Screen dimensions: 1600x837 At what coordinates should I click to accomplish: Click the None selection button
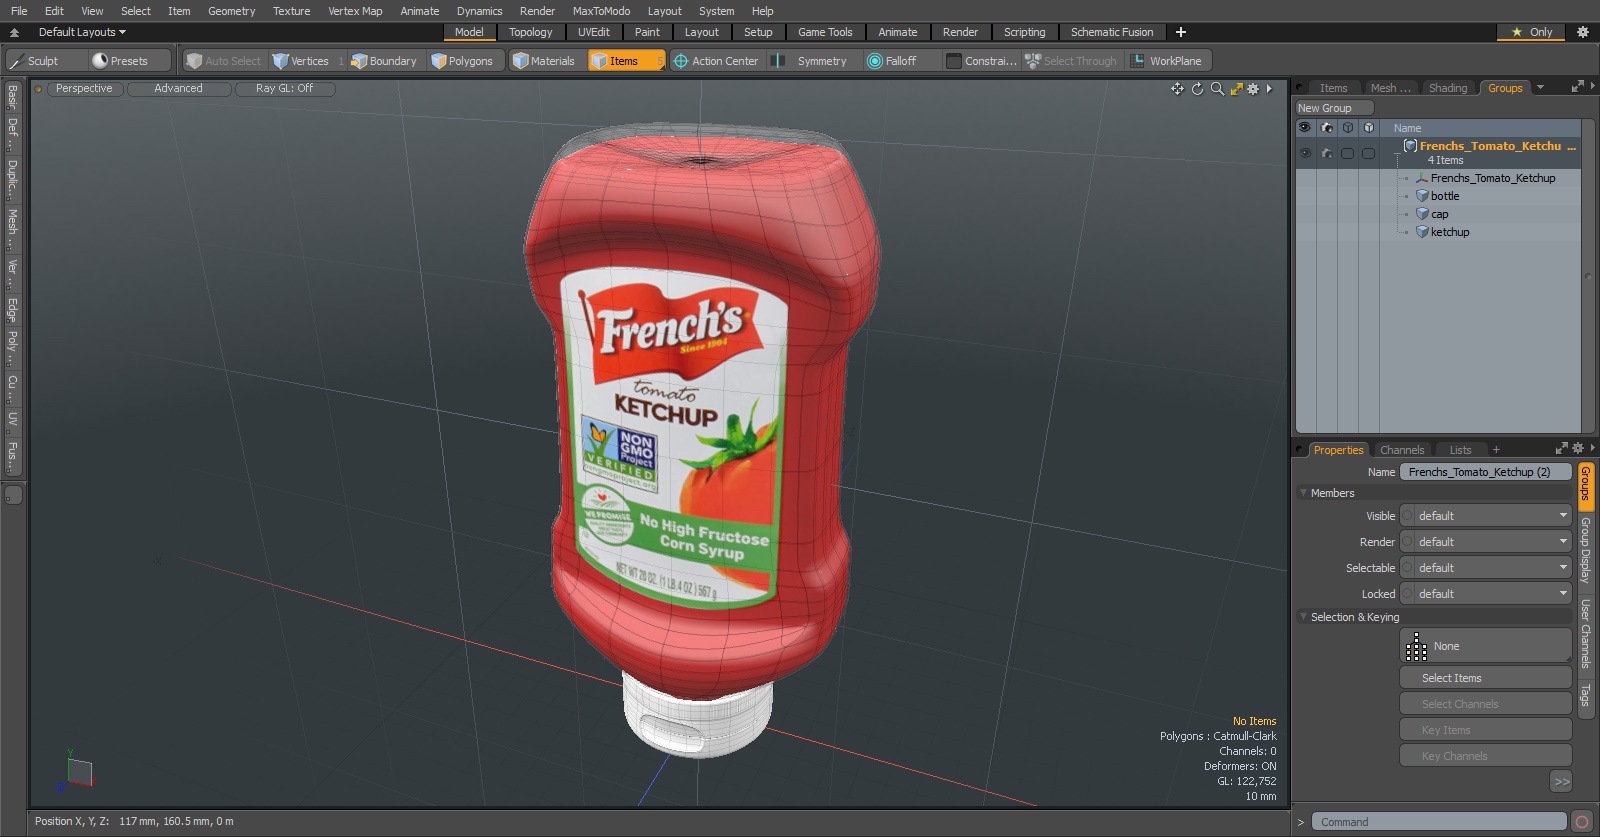pos(1486,646)
